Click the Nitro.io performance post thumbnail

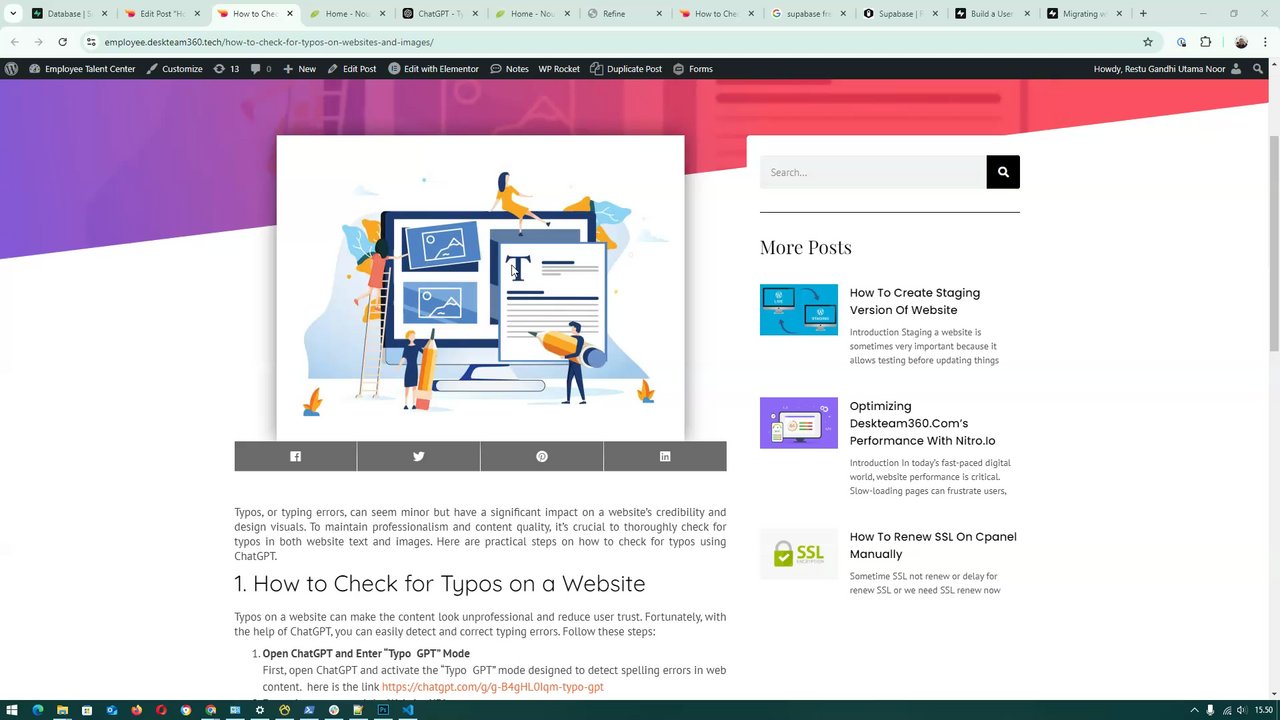(799, 423)
